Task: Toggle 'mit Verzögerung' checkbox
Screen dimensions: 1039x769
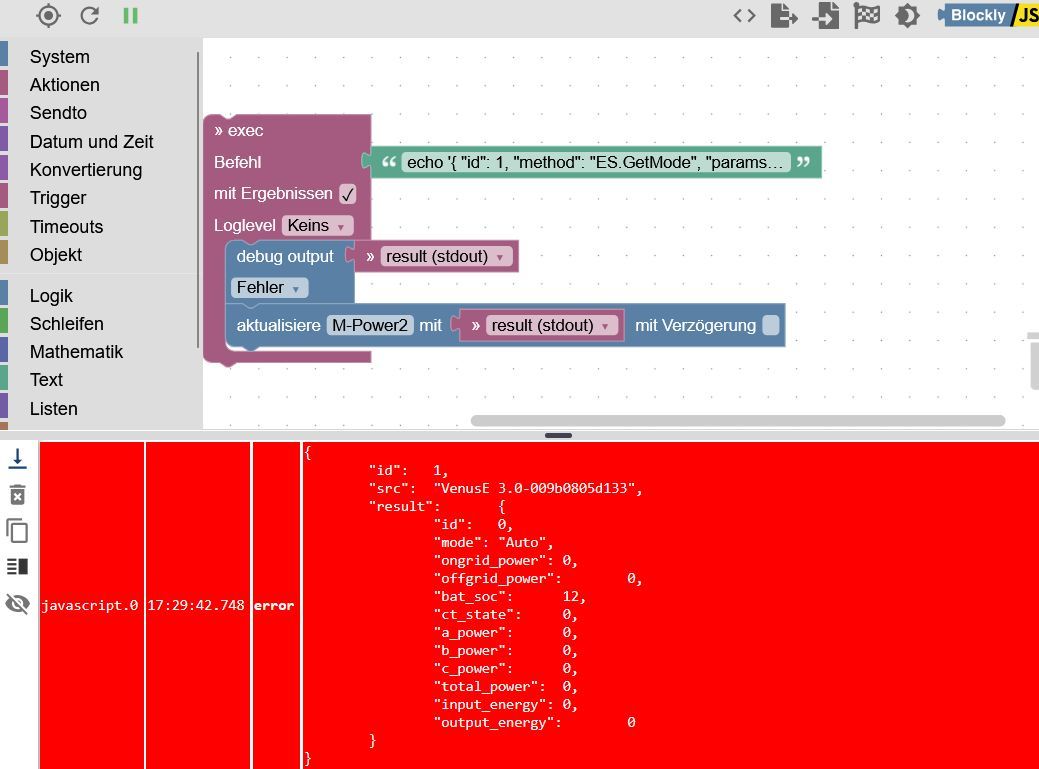Action: 771,325
